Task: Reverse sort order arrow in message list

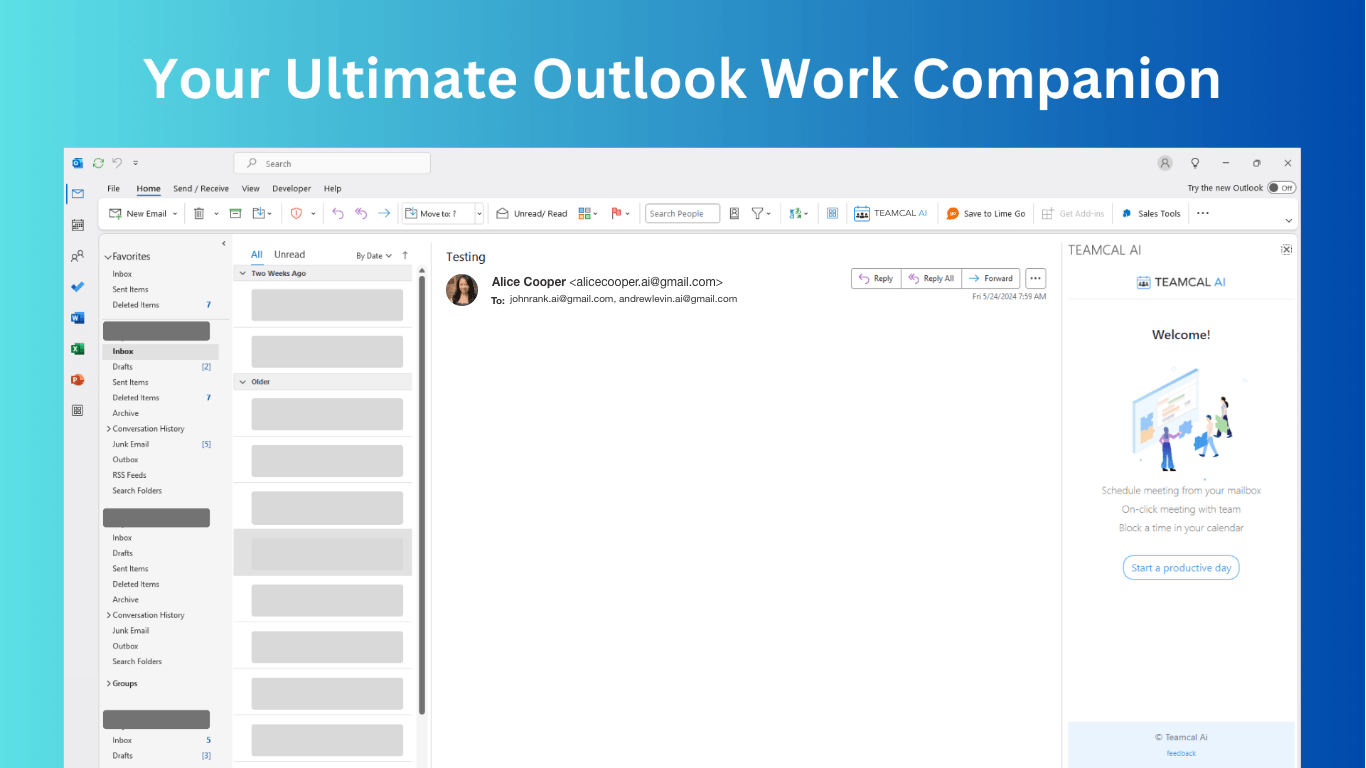Action: point(405,255)
